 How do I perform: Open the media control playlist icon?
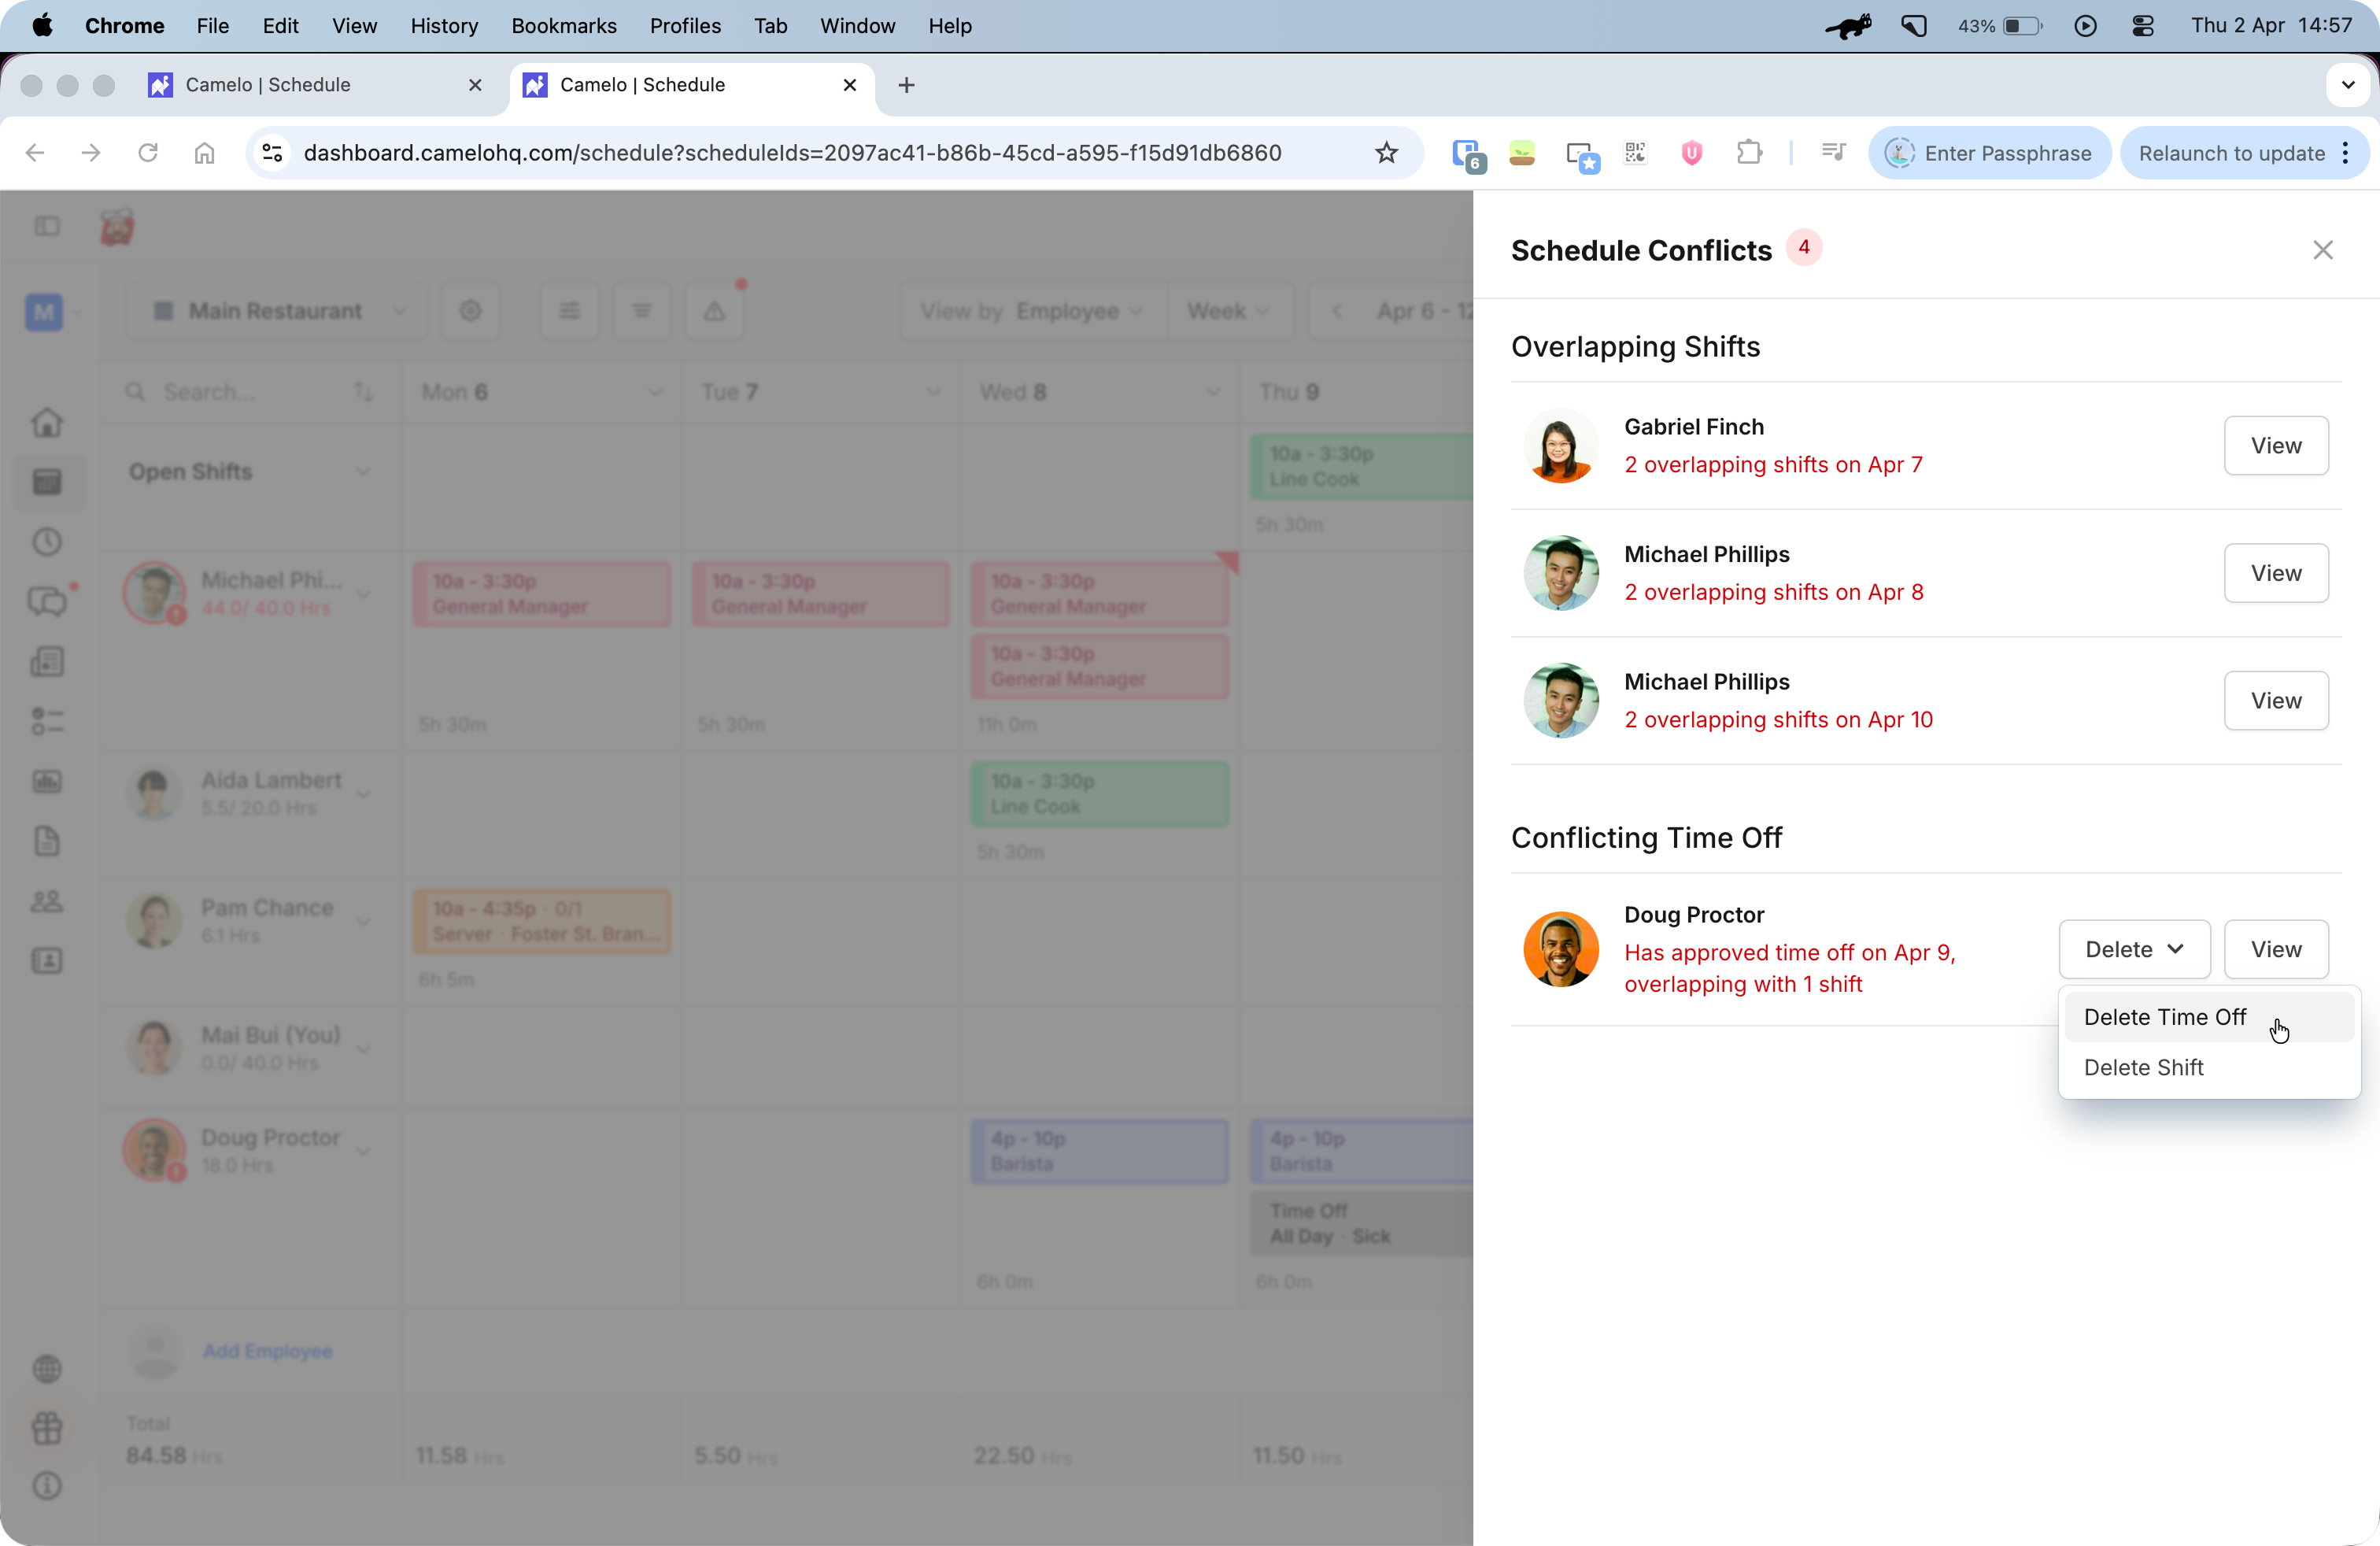tap(1833, 153)
